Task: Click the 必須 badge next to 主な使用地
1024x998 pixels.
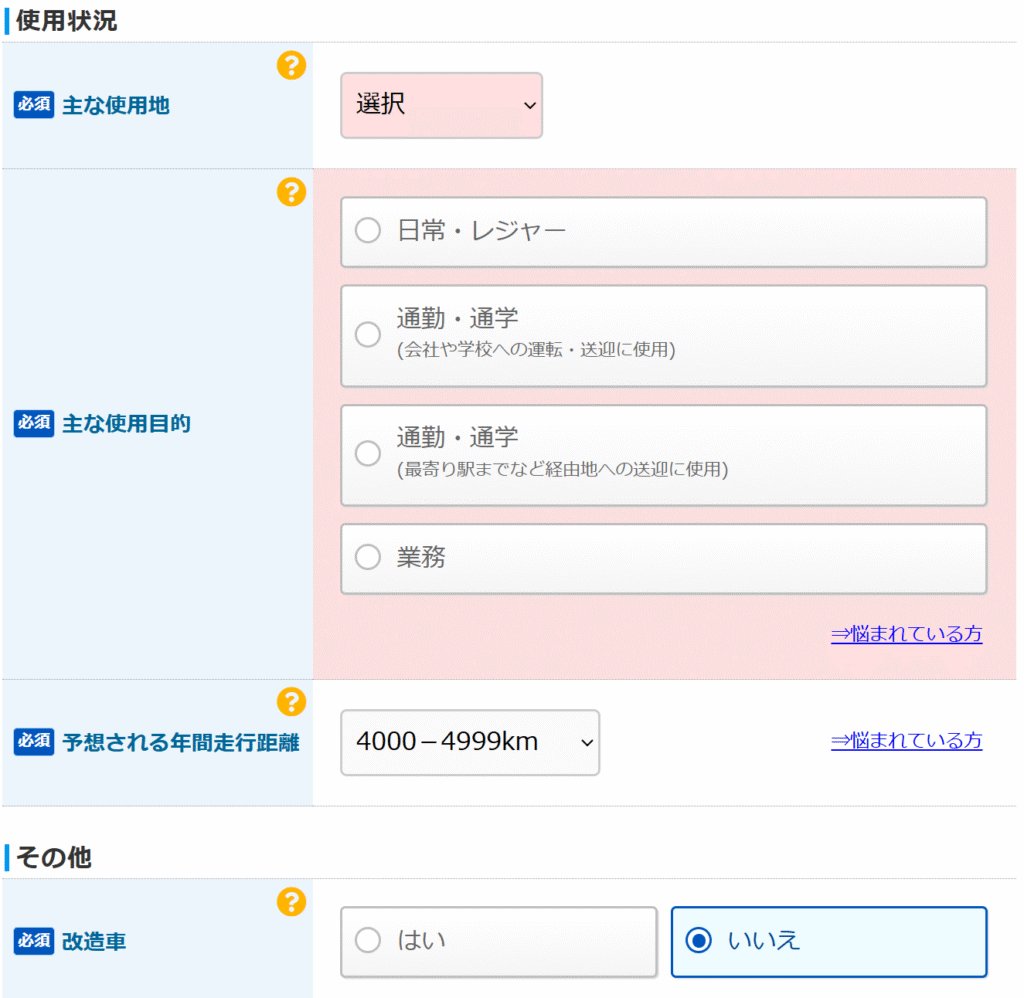Action: click(33, 105)
